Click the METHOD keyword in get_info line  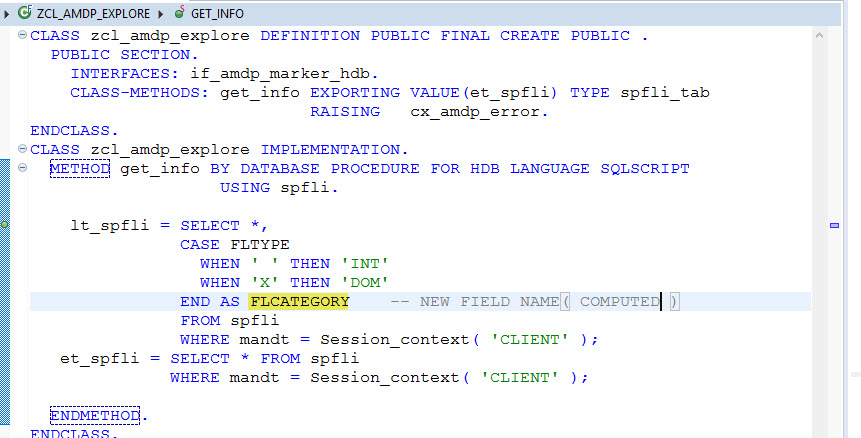(80, 169)
